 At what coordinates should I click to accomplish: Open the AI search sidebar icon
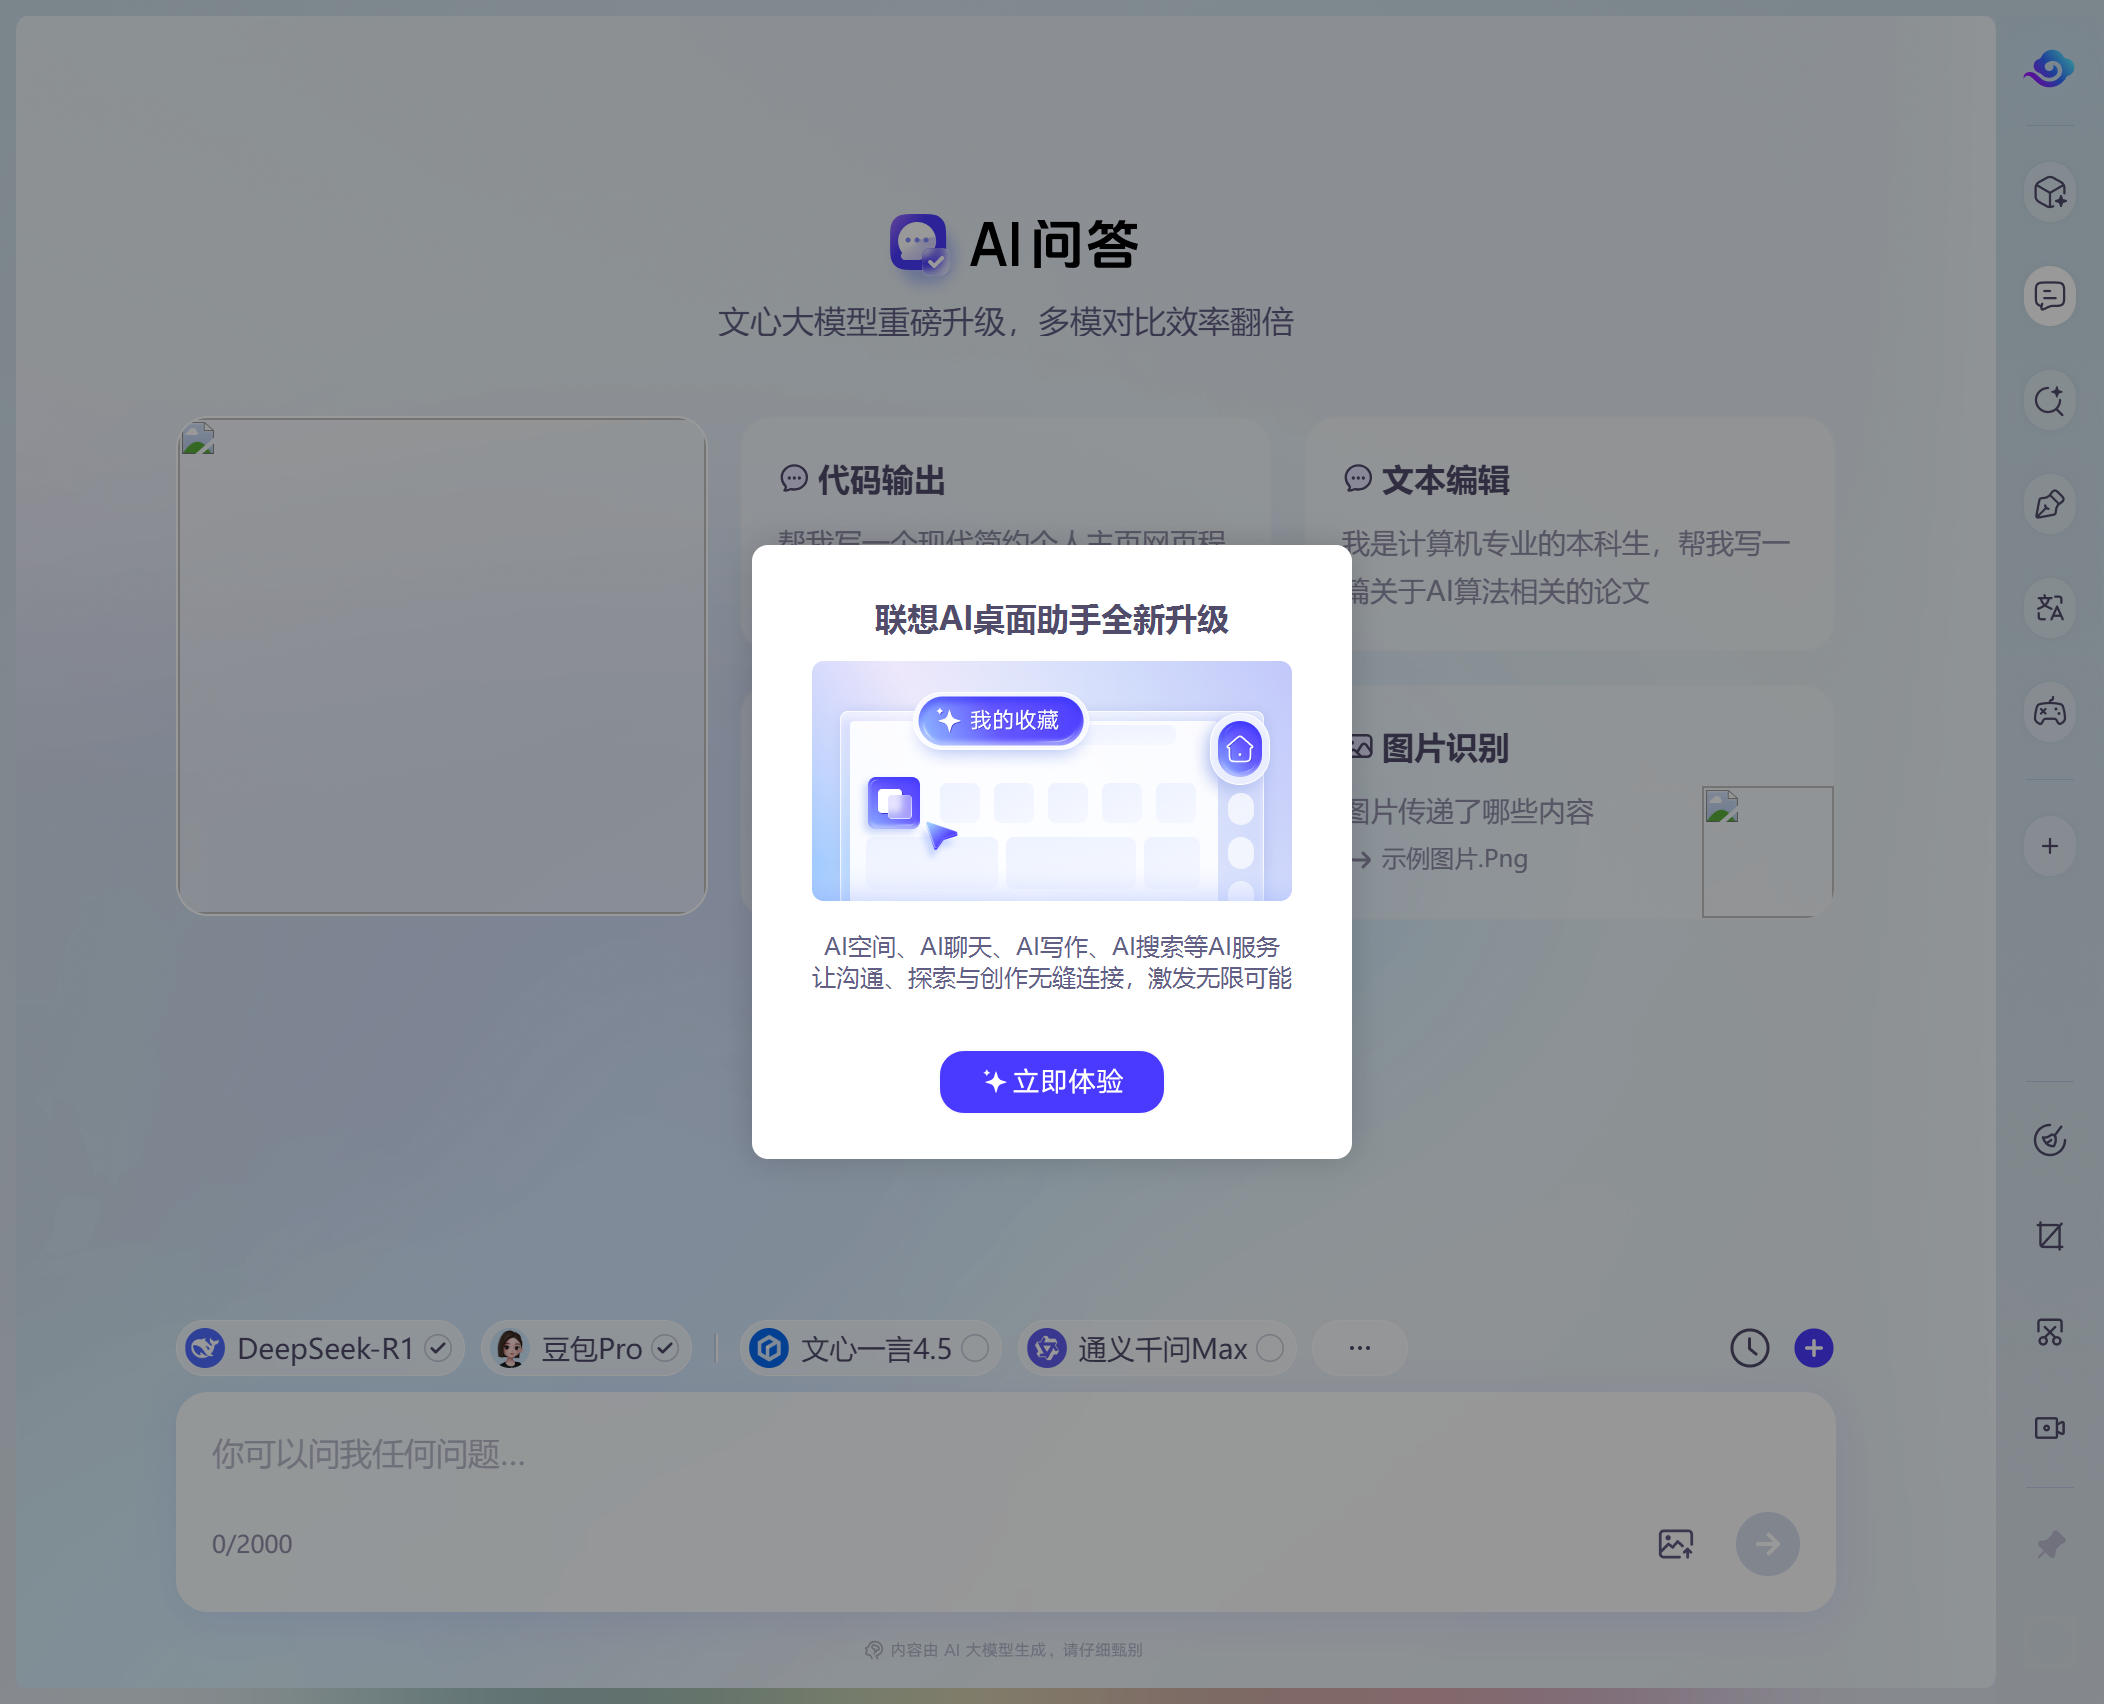2049,401
